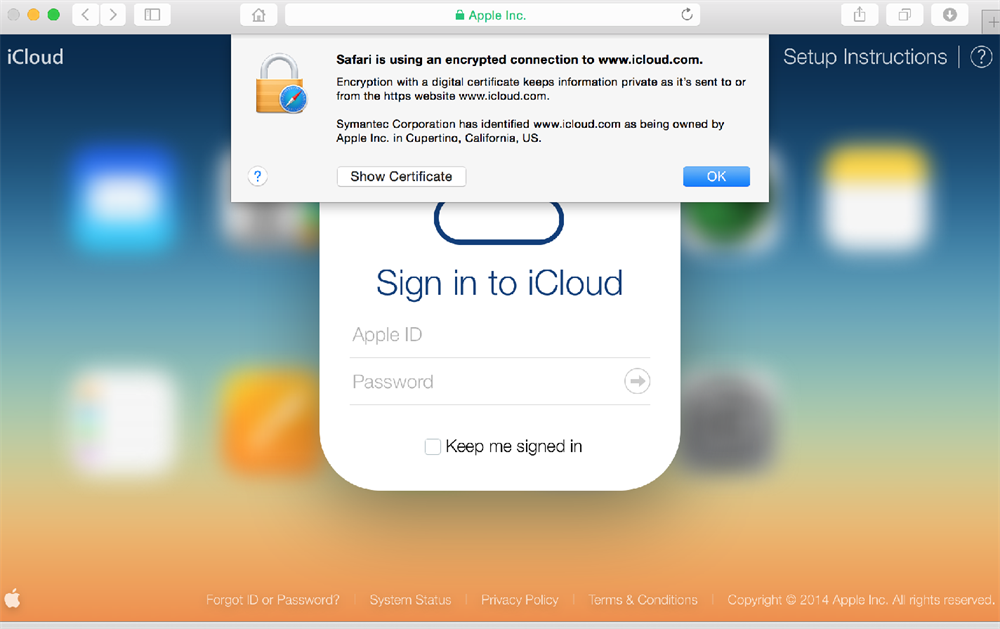
Task: Open the Share button in toolbar
Action: (860, 15)
